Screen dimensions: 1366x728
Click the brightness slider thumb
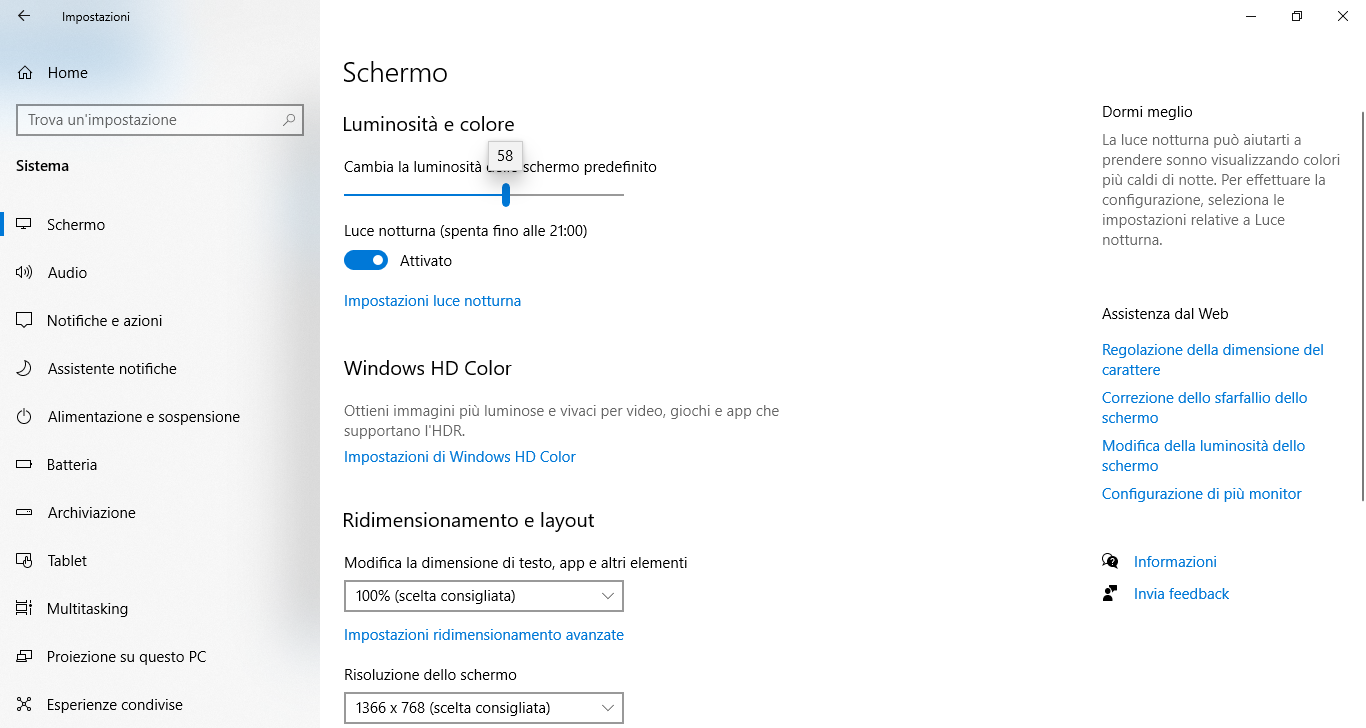506,194
